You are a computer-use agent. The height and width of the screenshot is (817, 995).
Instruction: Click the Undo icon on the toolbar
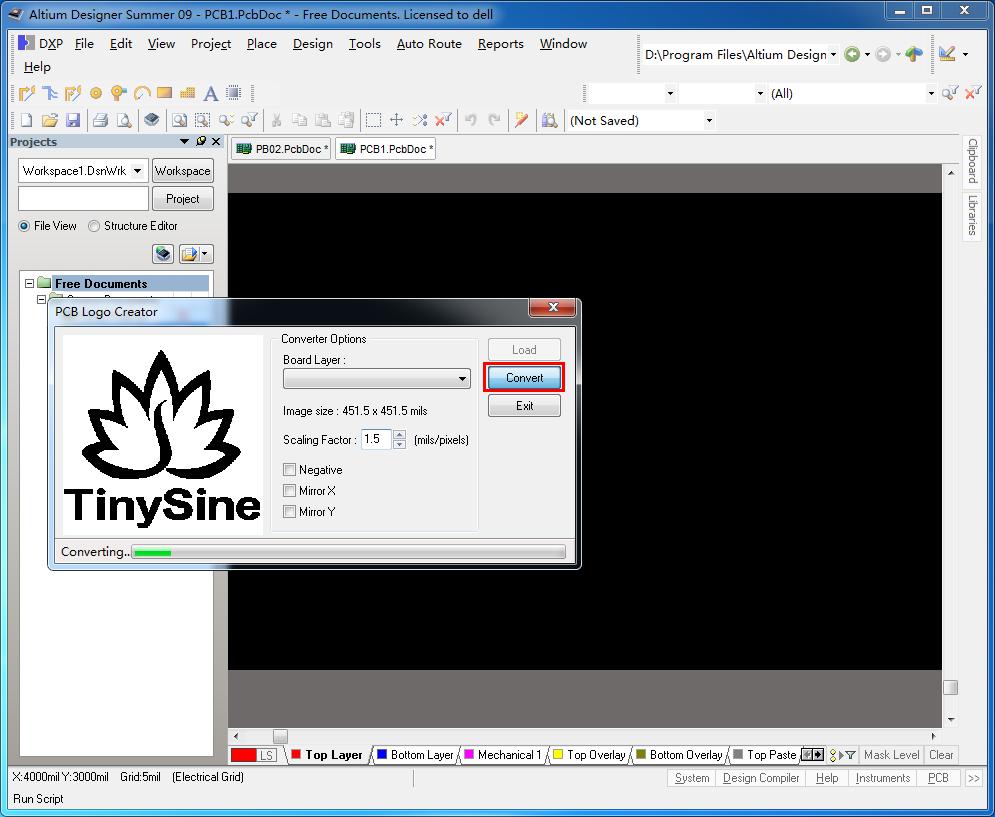pyautogui.click(x=470, y=119)
